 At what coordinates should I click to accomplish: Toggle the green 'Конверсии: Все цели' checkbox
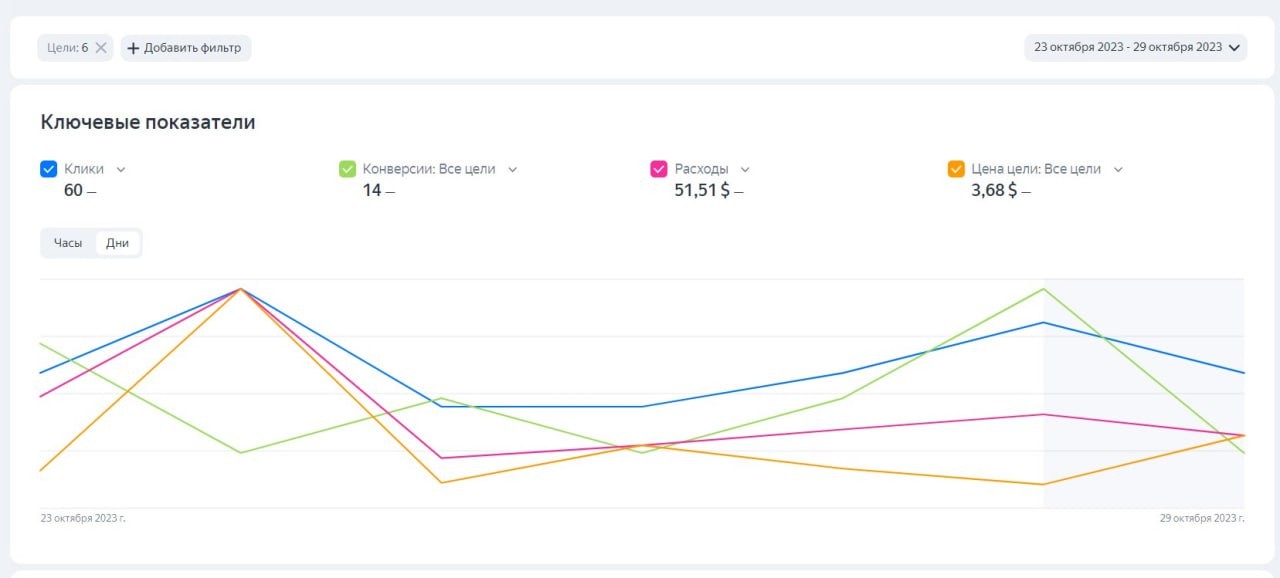click(x=347, y=169)
